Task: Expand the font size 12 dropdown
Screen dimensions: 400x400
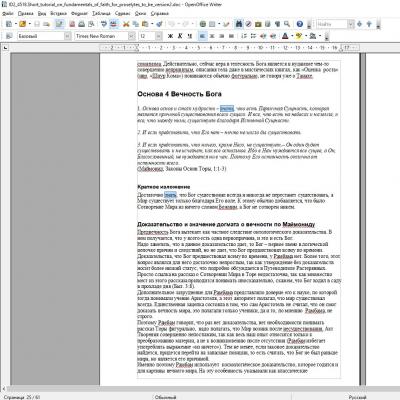Action: [159, 36]
